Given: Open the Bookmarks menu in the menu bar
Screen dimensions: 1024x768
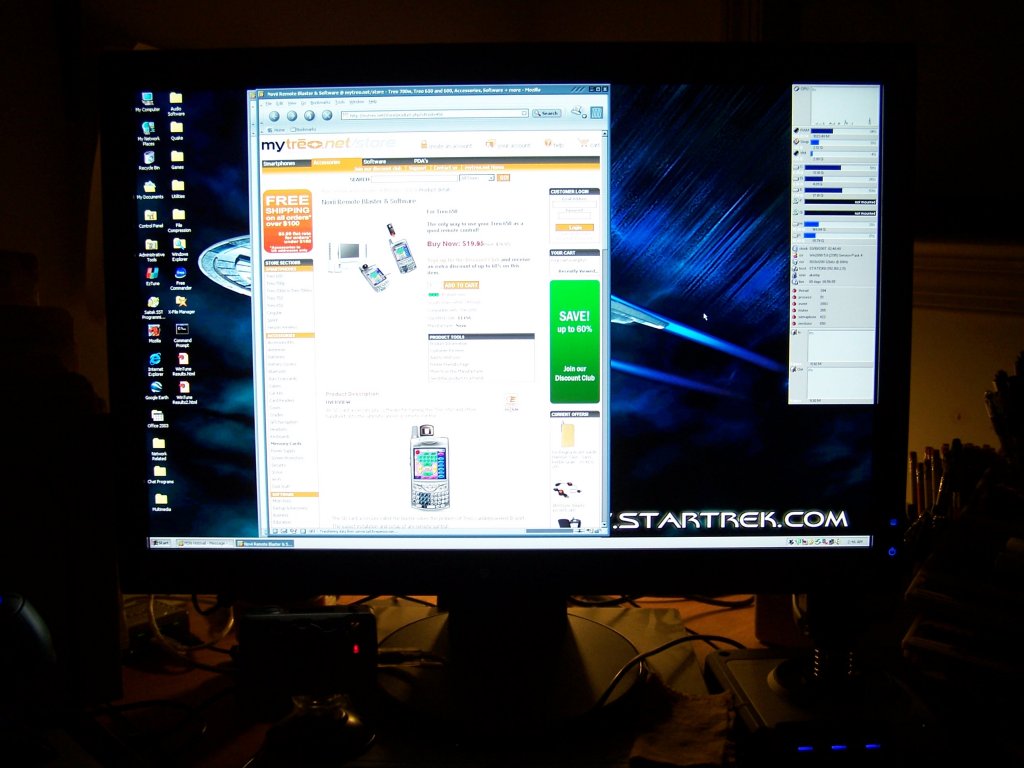Looking at the screenshot, I should point(320,103).
